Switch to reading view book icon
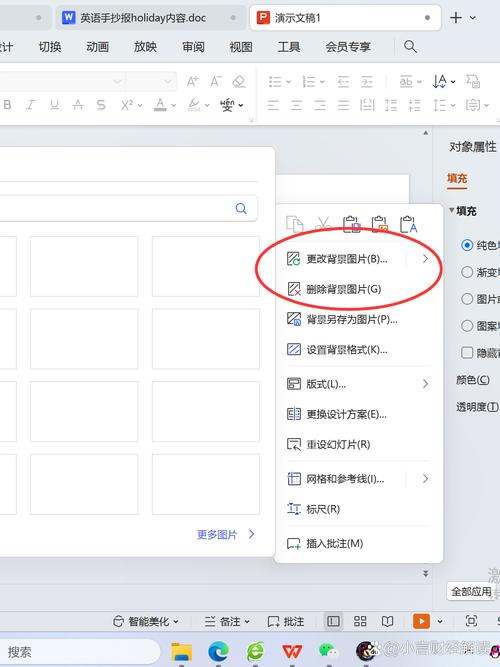This screenshot has height=667, width=500. click(387, 621)
